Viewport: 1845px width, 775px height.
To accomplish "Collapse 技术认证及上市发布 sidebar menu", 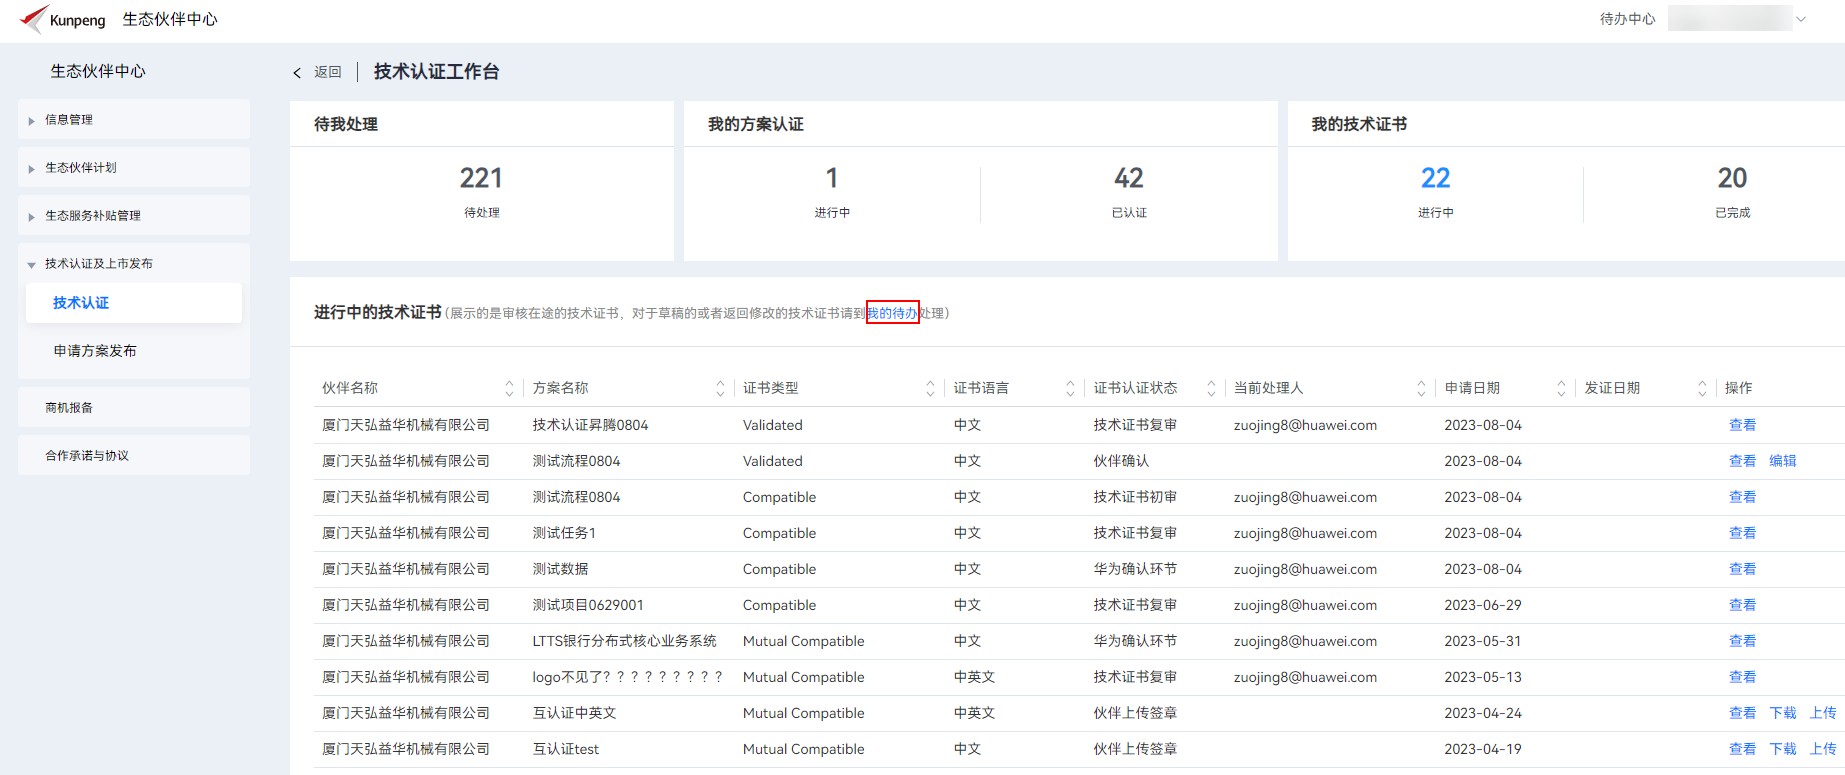I will (134, 264).
